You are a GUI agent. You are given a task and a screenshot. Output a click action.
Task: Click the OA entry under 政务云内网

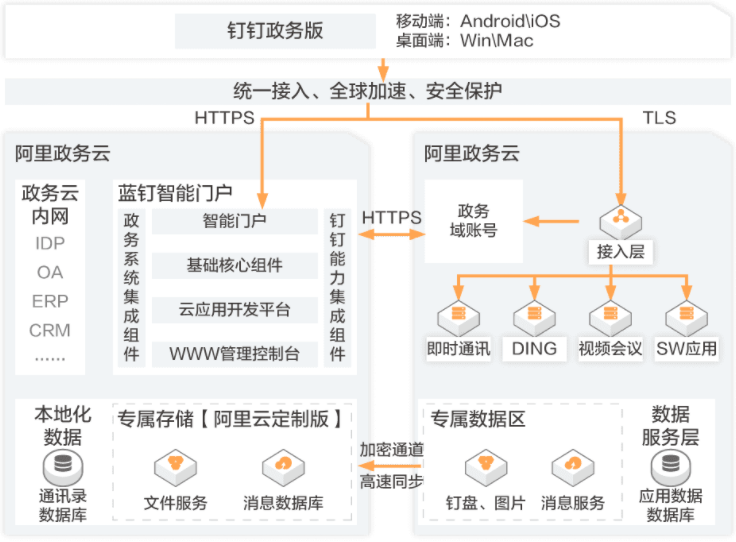[50, 273]
